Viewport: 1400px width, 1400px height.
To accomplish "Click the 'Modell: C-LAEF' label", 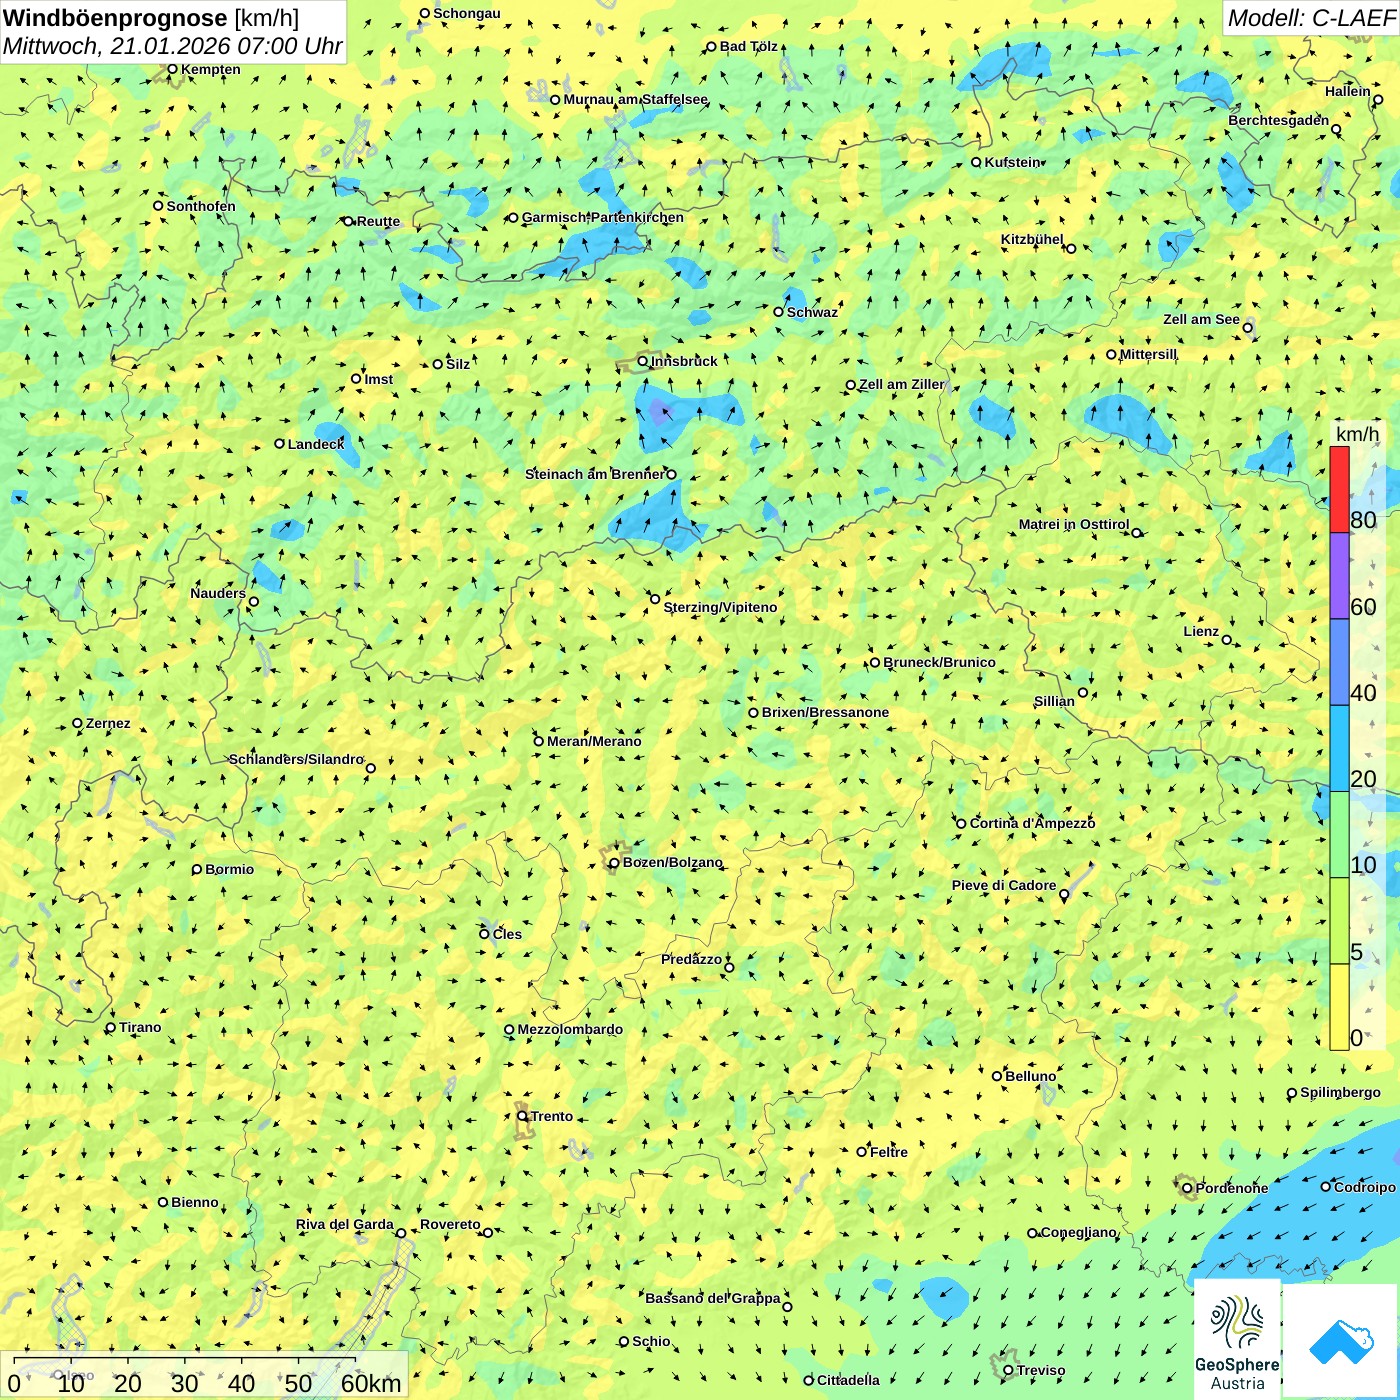I will [1311, 18].
